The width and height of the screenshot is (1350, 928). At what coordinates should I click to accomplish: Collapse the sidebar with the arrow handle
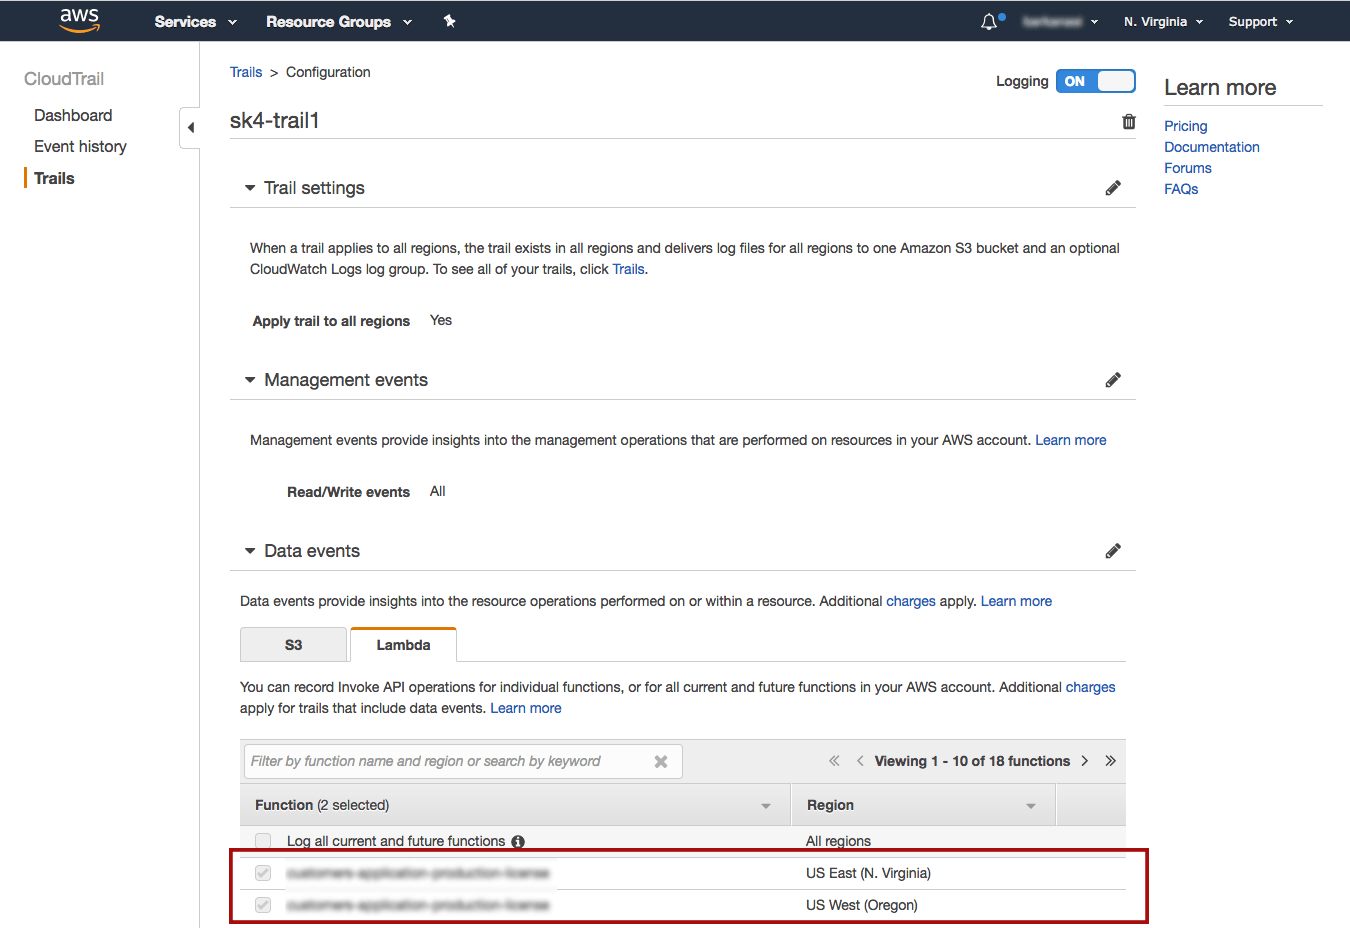coord(190,127)
